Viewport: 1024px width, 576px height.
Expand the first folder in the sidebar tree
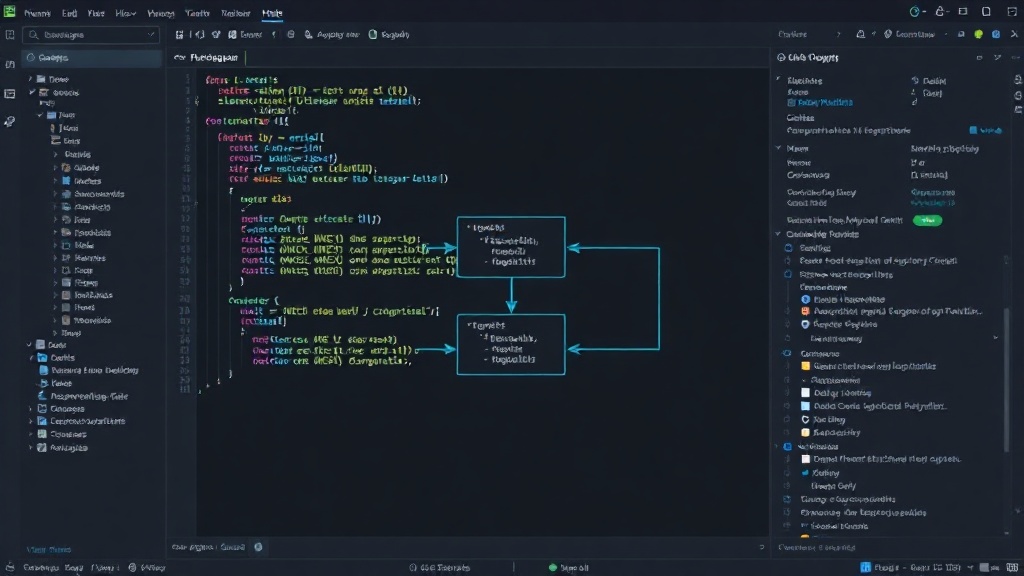click(30, 79)
